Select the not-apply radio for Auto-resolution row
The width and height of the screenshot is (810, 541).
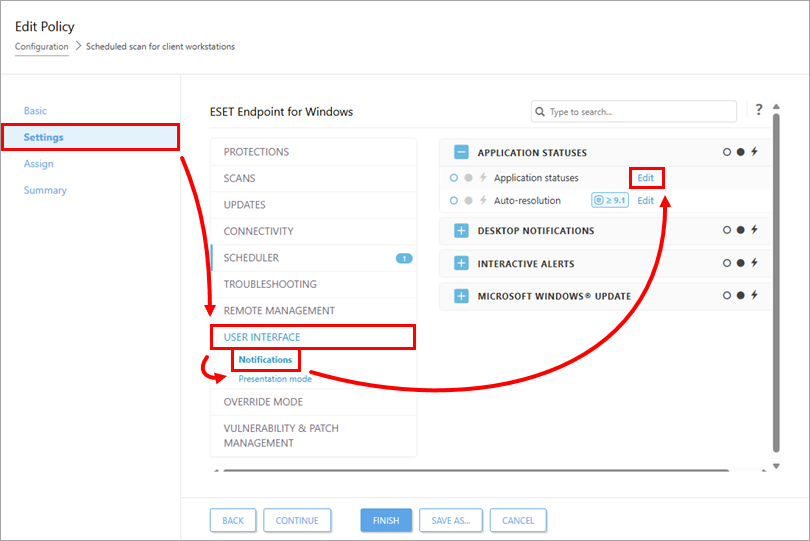point(454,201)
